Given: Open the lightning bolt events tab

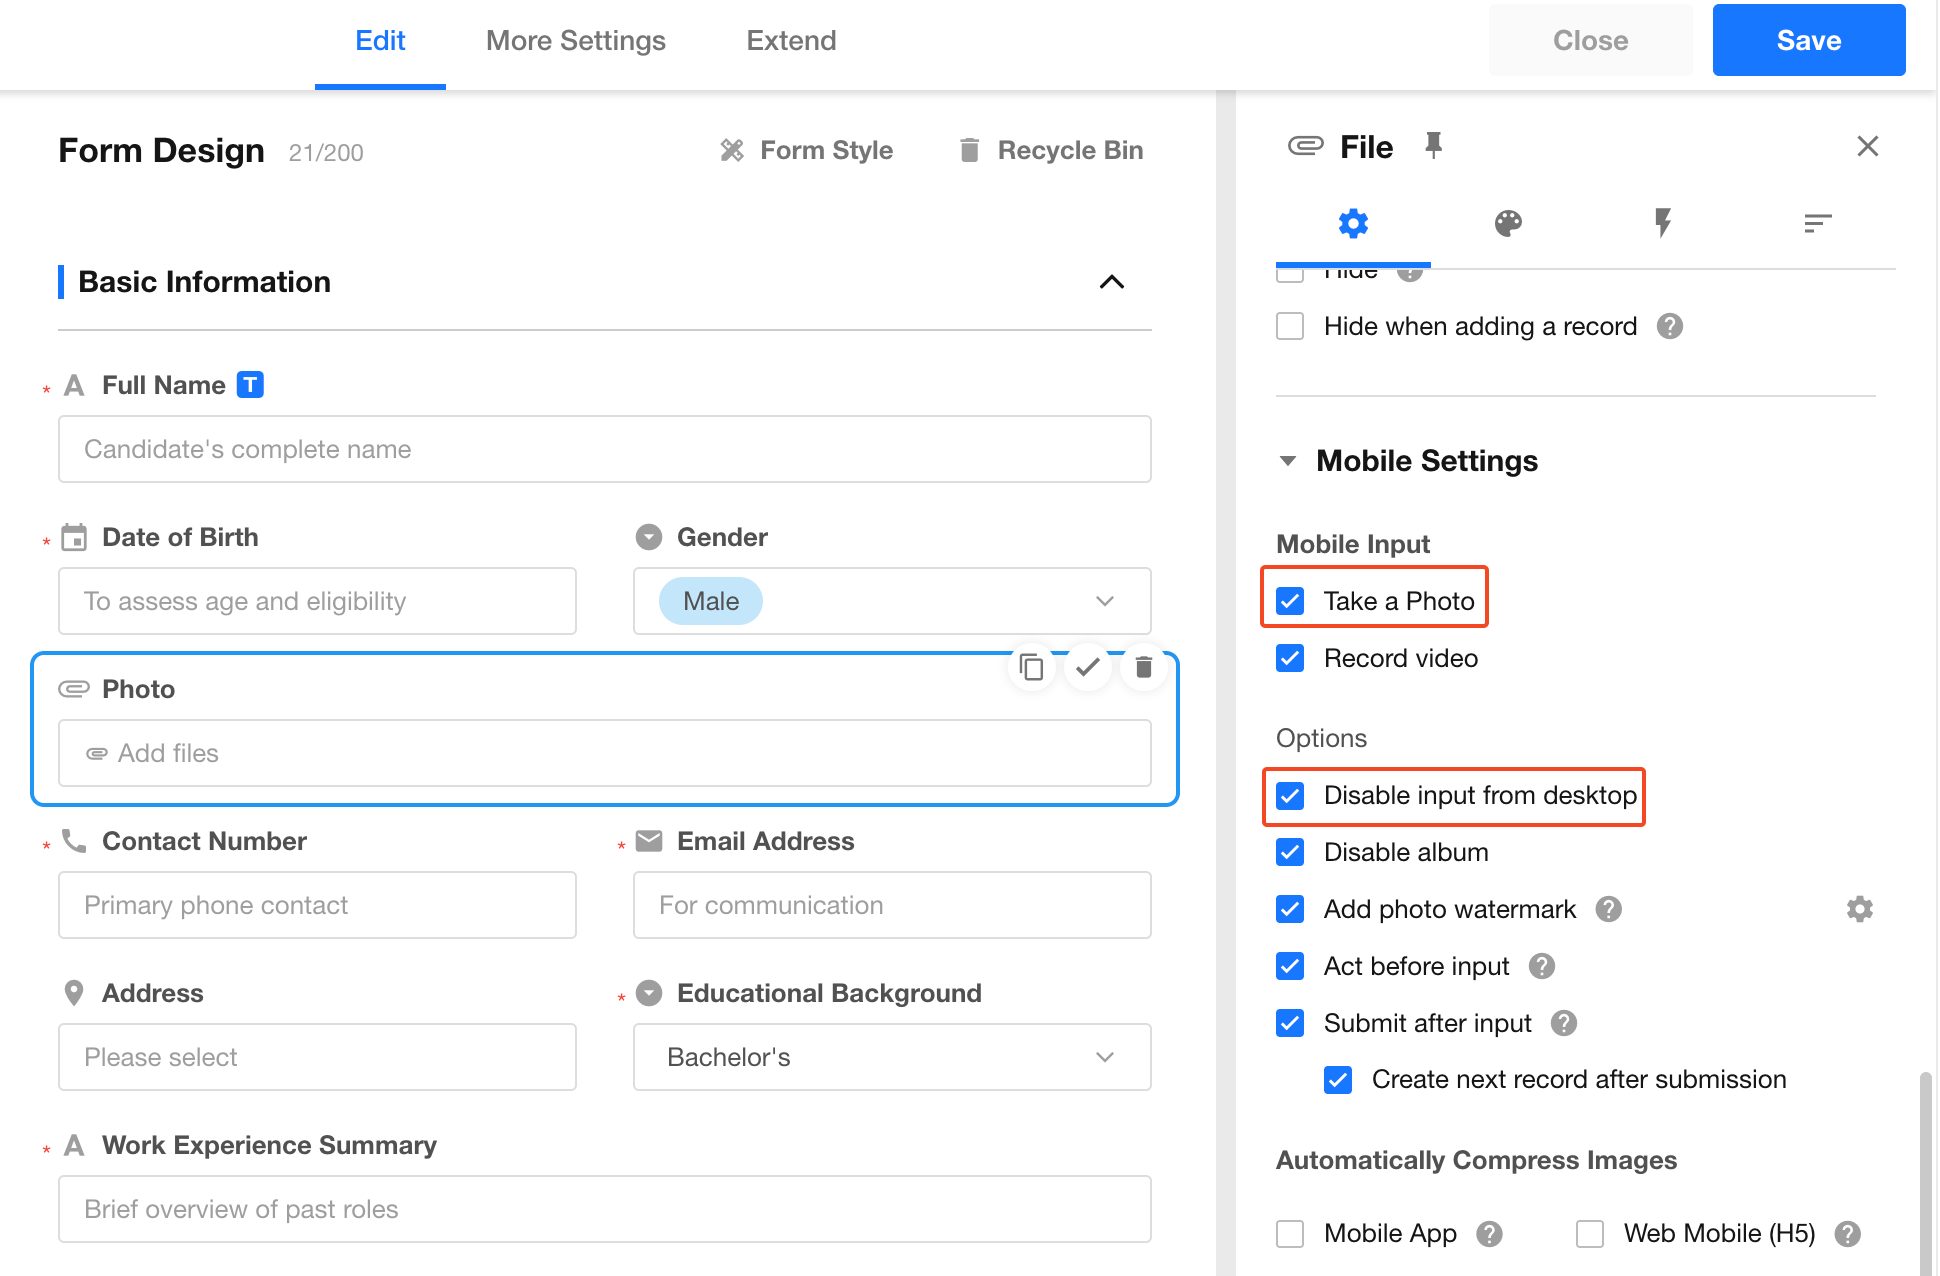Looking at the screenshot, I should pyautogui.click(x=1663, y=223).
